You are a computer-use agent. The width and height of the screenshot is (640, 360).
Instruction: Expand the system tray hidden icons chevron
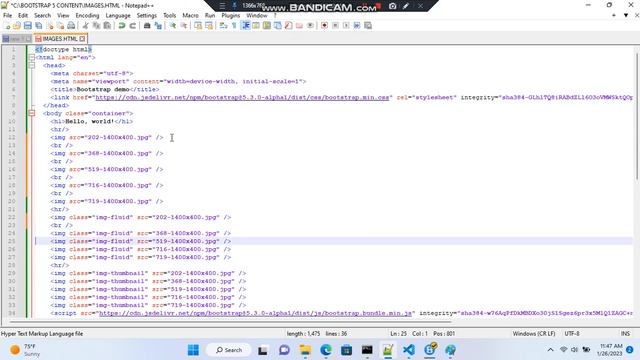[550, 350]
